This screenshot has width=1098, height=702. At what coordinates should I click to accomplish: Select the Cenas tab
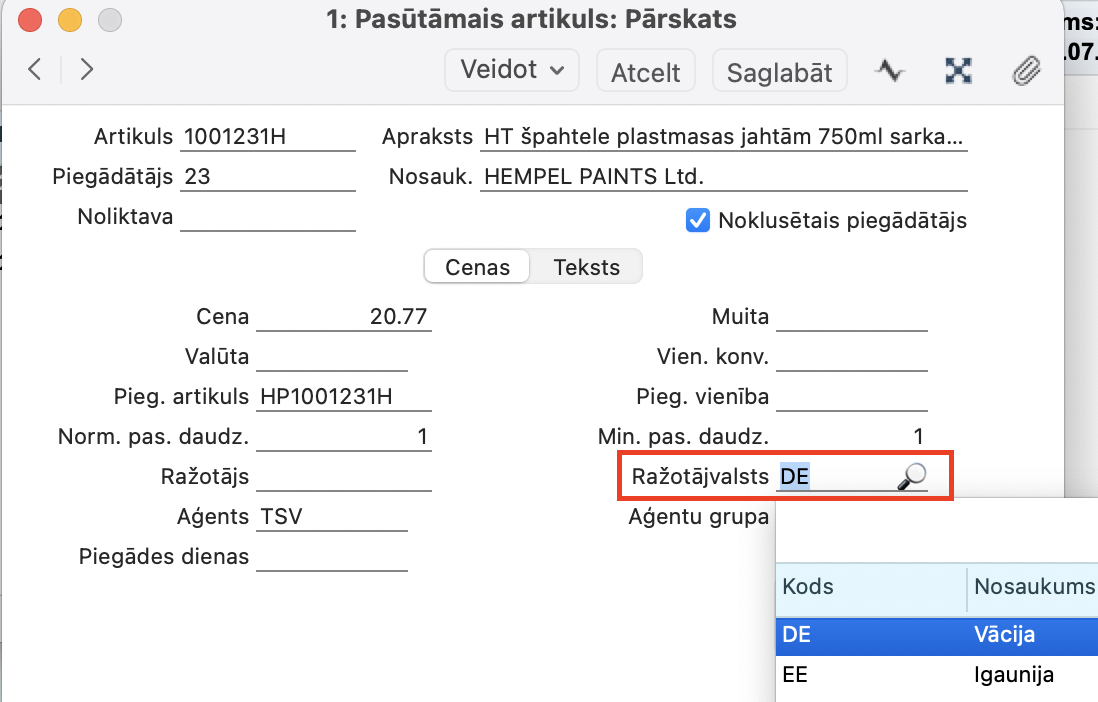click(x=477, y=268)
